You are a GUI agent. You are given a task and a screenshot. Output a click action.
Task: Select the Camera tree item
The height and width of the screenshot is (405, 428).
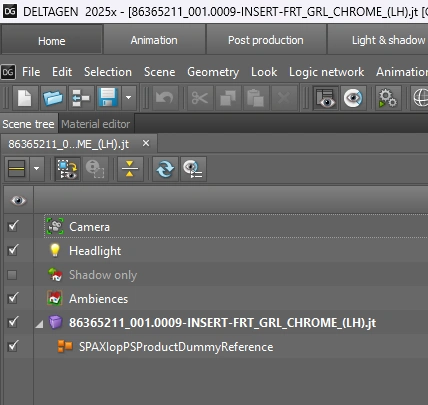pyautogui.click(x=89, y=227)
